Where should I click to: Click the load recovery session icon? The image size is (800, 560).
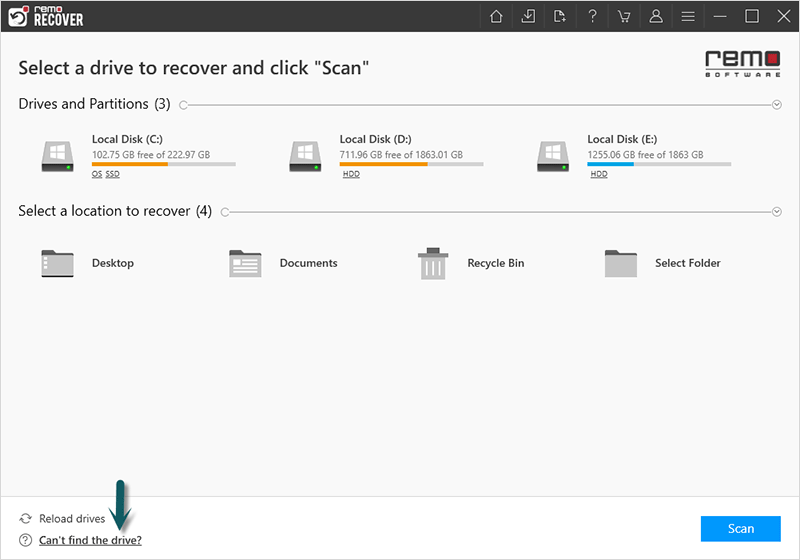[528, 16]
